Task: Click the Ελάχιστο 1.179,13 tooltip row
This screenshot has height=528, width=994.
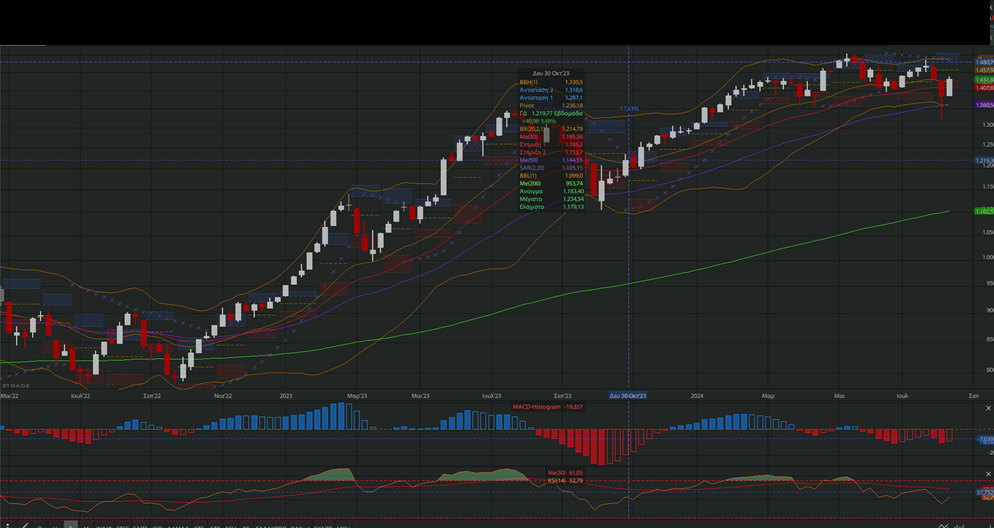Action: point(551,207)
